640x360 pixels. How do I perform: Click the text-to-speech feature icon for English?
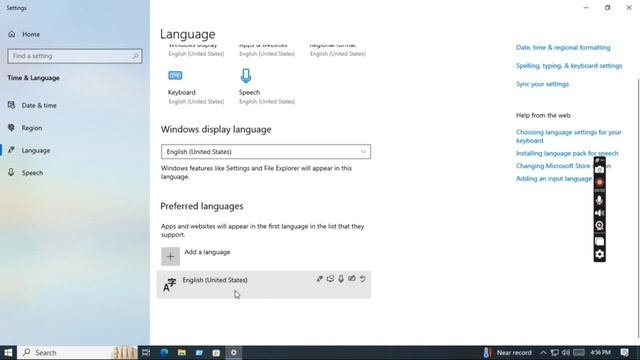click(x=330, y=279)
